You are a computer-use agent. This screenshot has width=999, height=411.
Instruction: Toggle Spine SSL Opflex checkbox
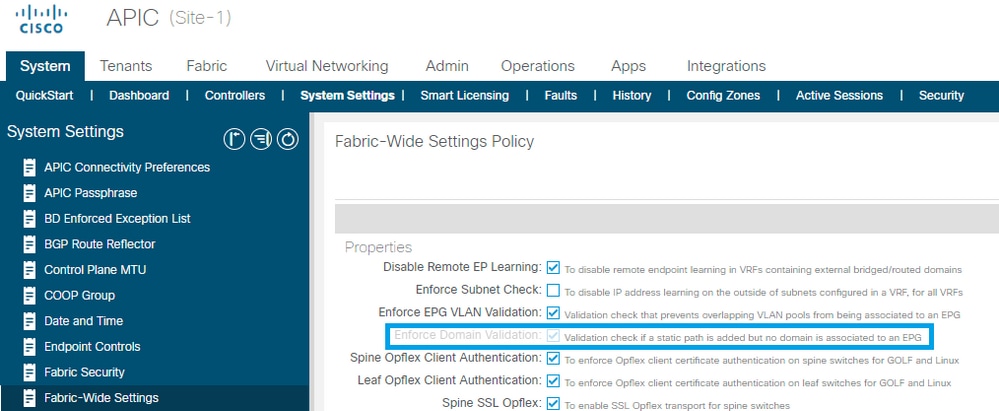click(553, 404)
